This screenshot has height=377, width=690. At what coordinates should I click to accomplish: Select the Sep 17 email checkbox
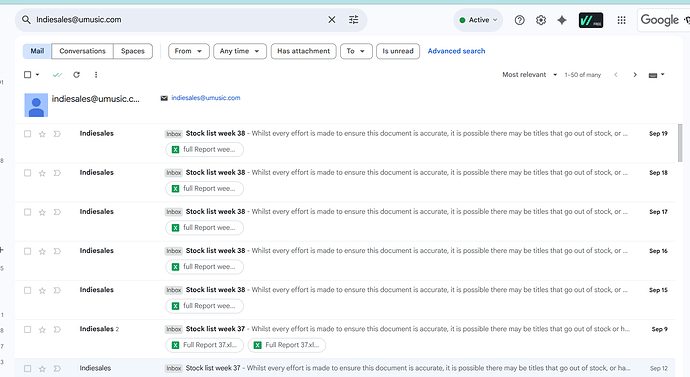27,212
